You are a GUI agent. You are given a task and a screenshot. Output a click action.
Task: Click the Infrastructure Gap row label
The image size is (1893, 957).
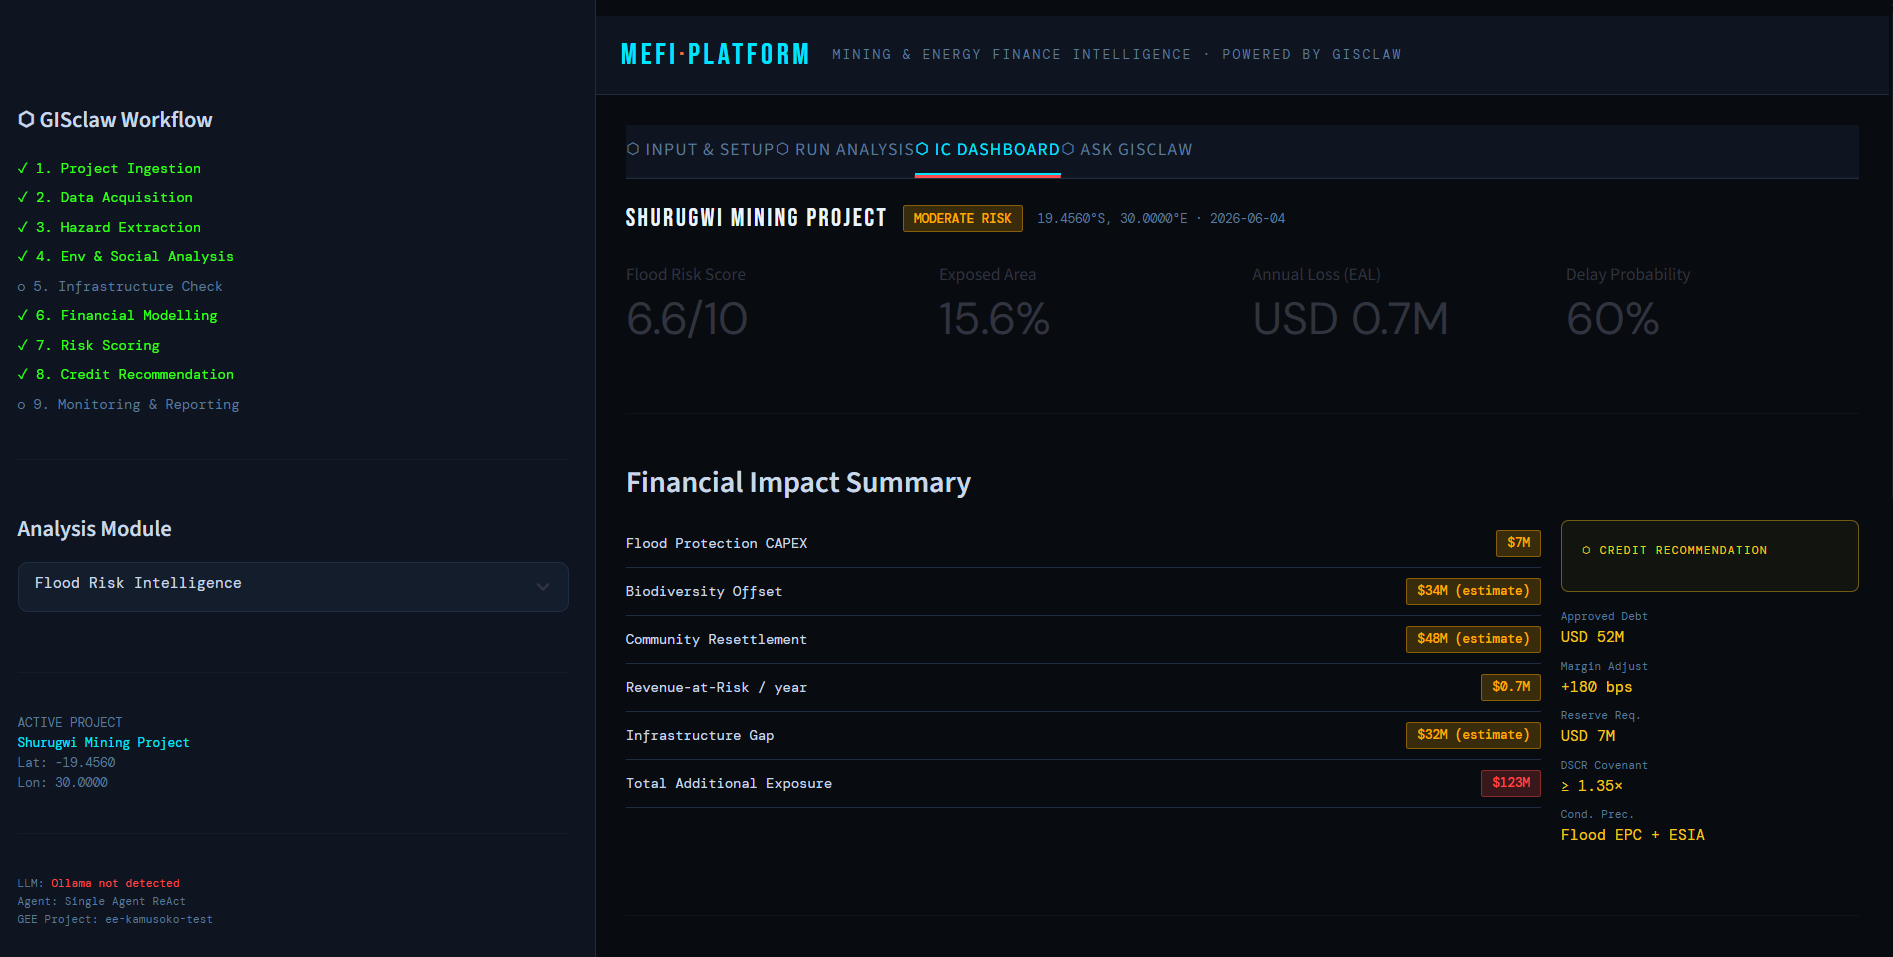[x=700, y=736]
